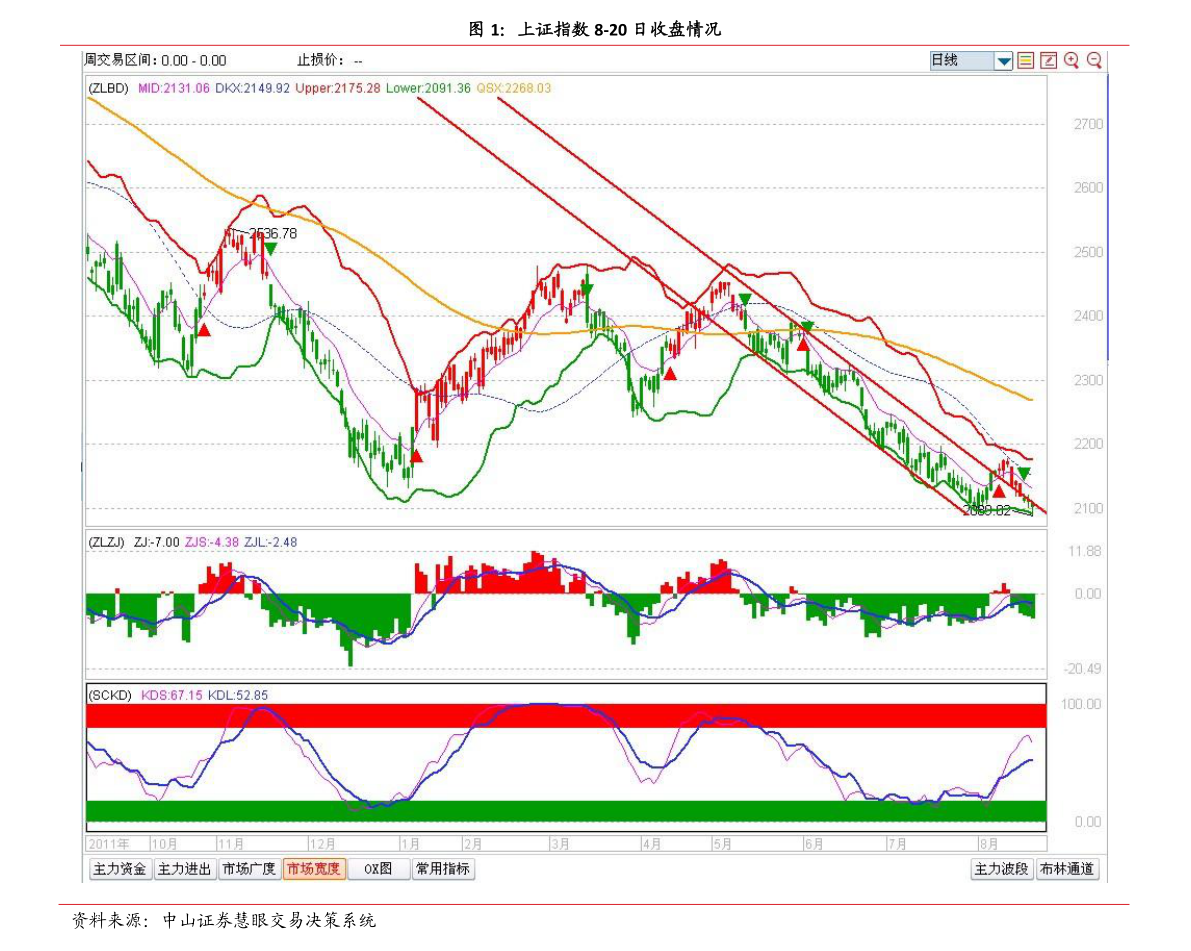Click the 主力波段 button
The image size is (1191, 951).
coord(1002,869)
